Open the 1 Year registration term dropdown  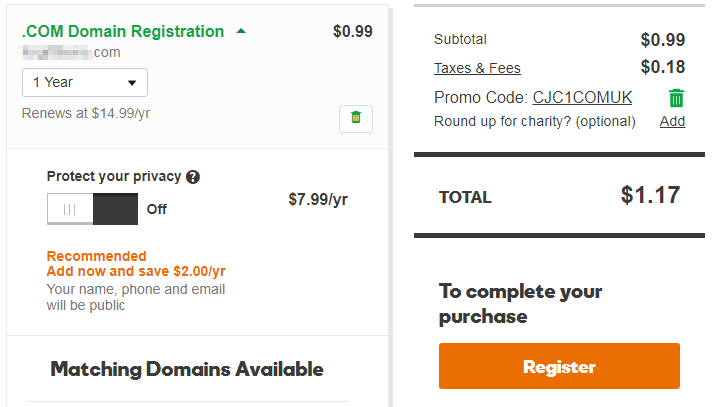tap(85, 82)
